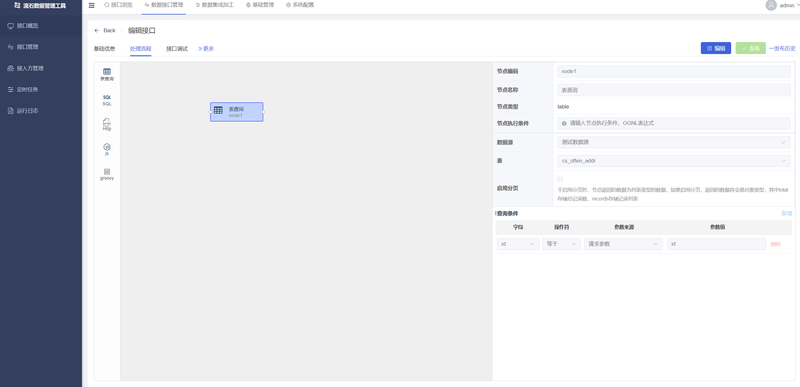Click the 参数值 input field

coord(716,244)
